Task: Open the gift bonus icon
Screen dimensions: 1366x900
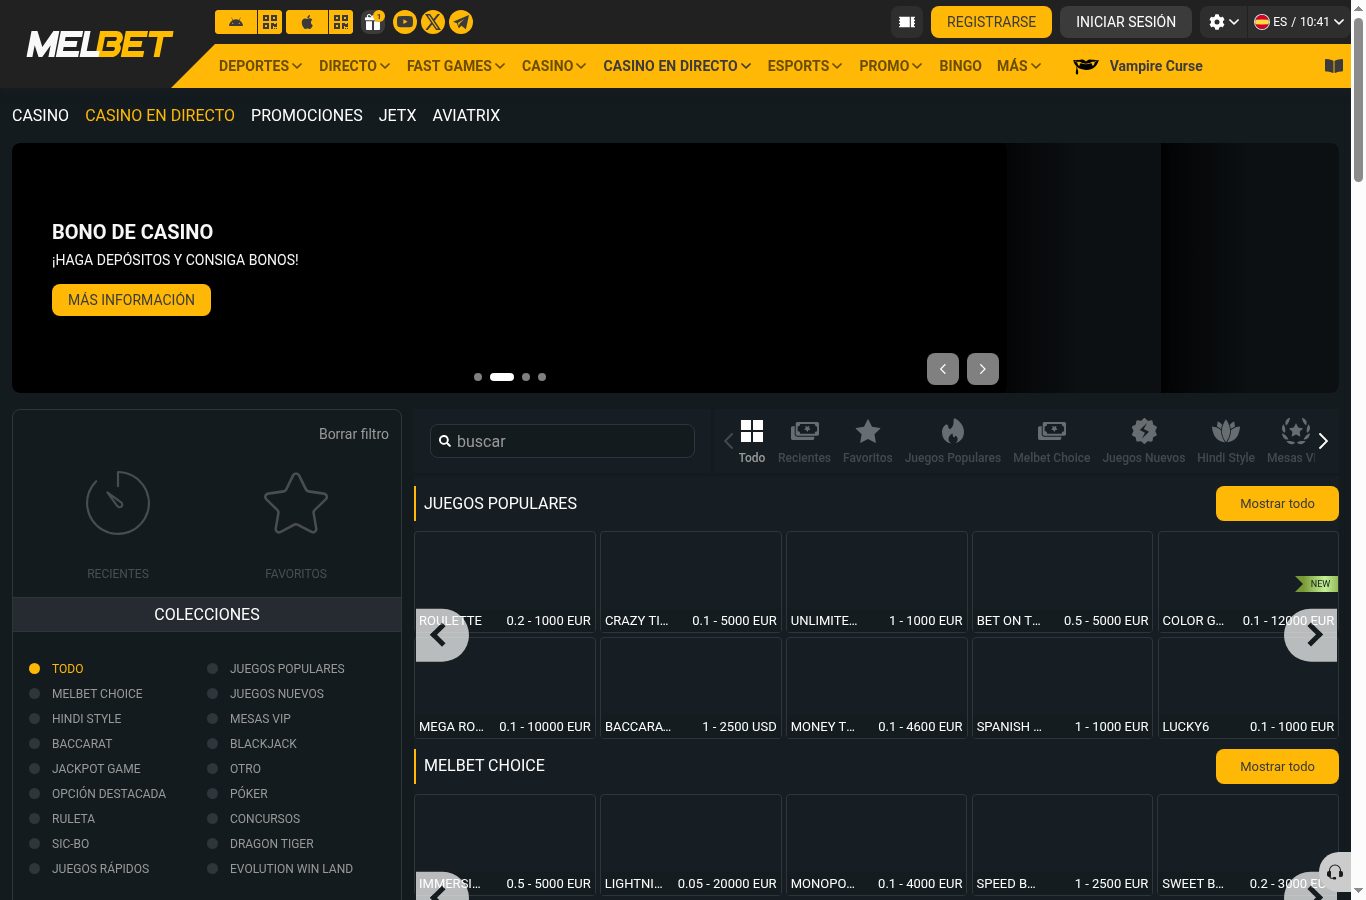Action: (373, 21)
